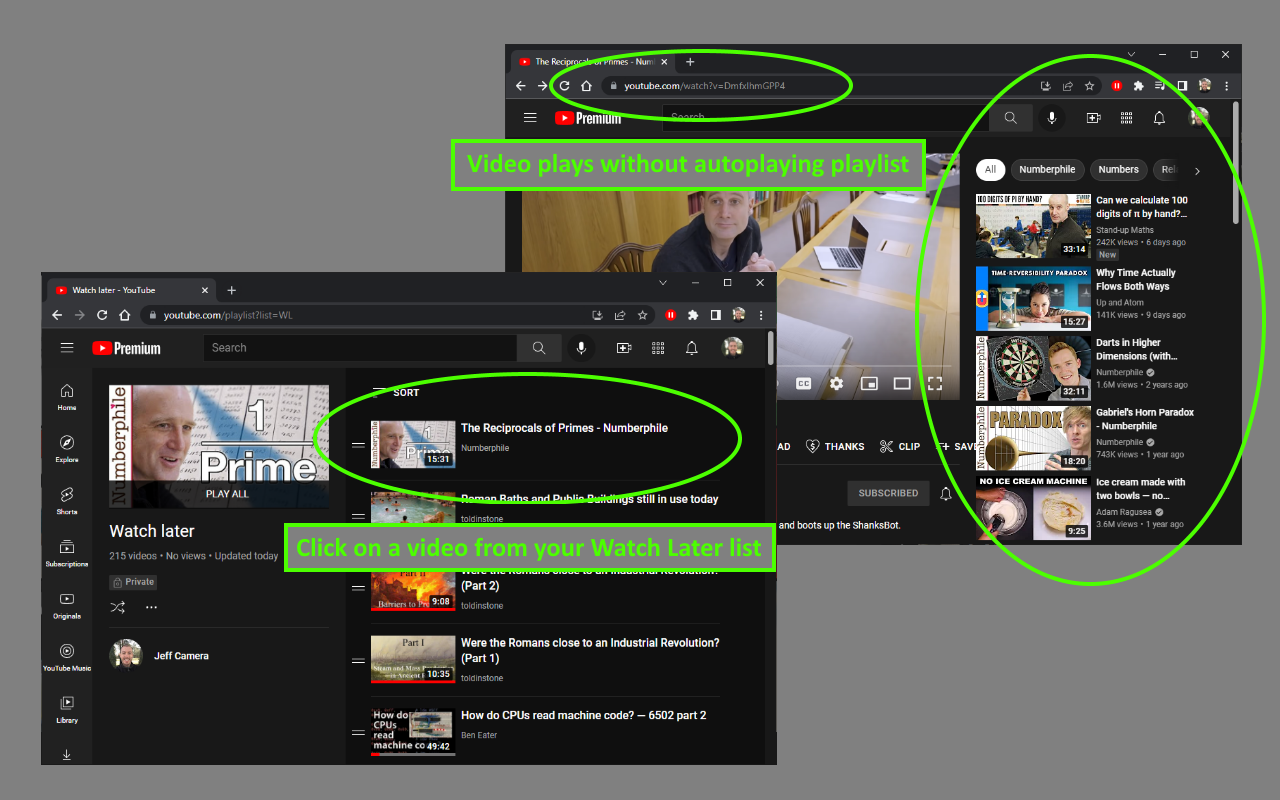Open Can we calculate 100 digits thumbnail
Viewport: 1280px width, 800px height.
coord(1033,227)
